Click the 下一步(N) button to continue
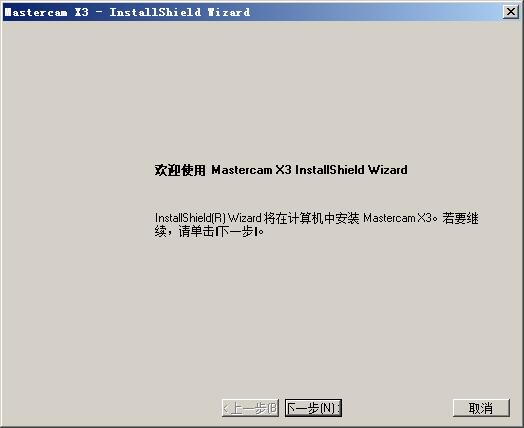 [313, 408]
